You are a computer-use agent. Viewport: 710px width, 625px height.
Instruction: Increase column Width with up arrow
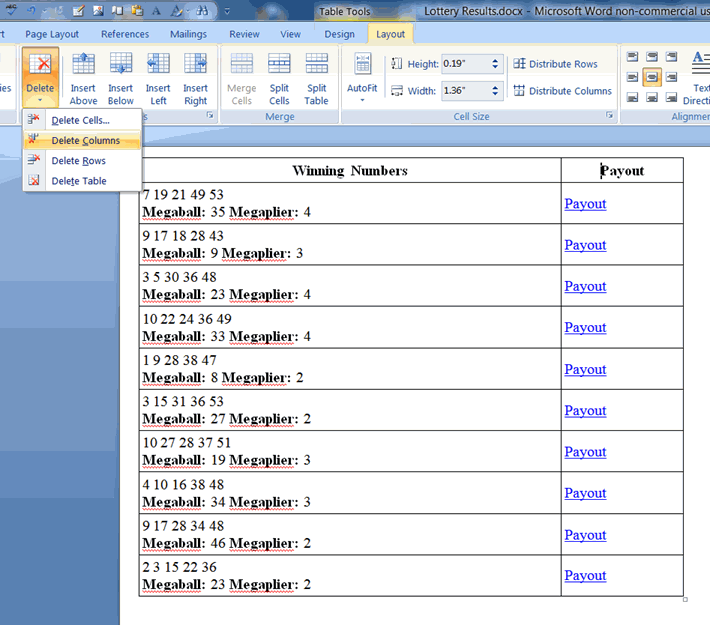click(x=495, y=87)
